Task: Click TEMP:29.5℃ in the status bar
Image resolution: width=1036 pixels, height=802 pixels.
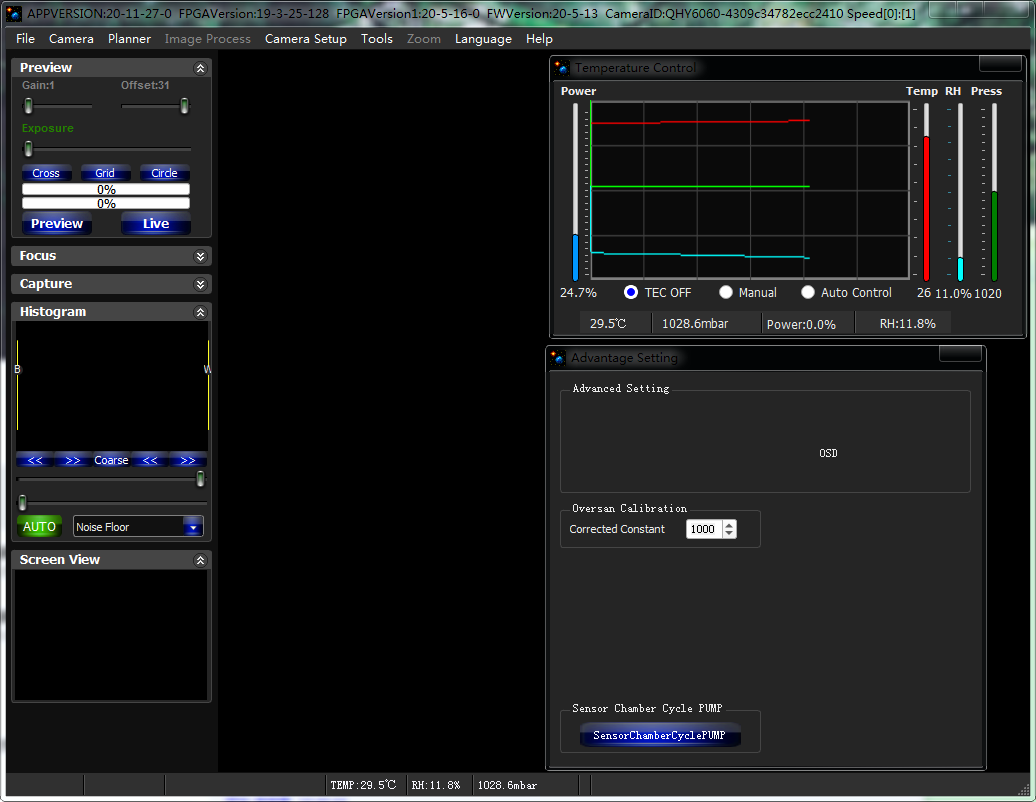Action: pos(363,785)
